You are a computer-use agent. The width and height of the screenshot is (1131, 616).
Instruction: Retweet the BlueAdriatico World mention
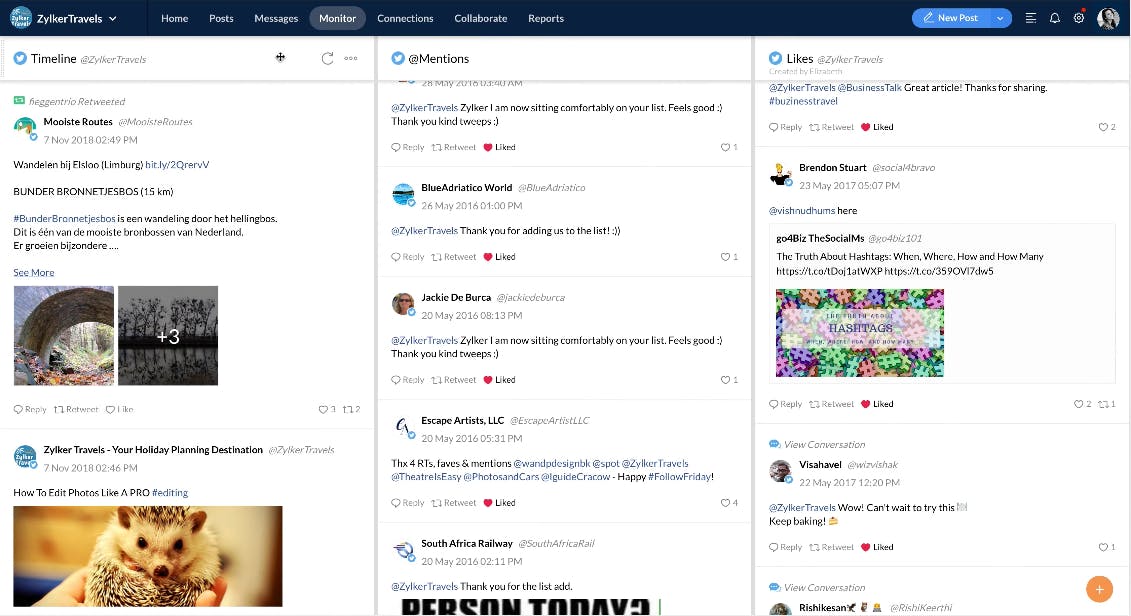pyautogui.click(x=454, y=257)
